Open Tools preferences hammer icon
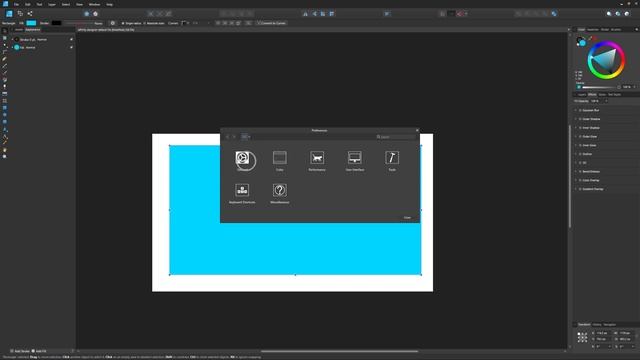Image resolution: width=640 pixels, height=360 pixels. pos(392,158)
